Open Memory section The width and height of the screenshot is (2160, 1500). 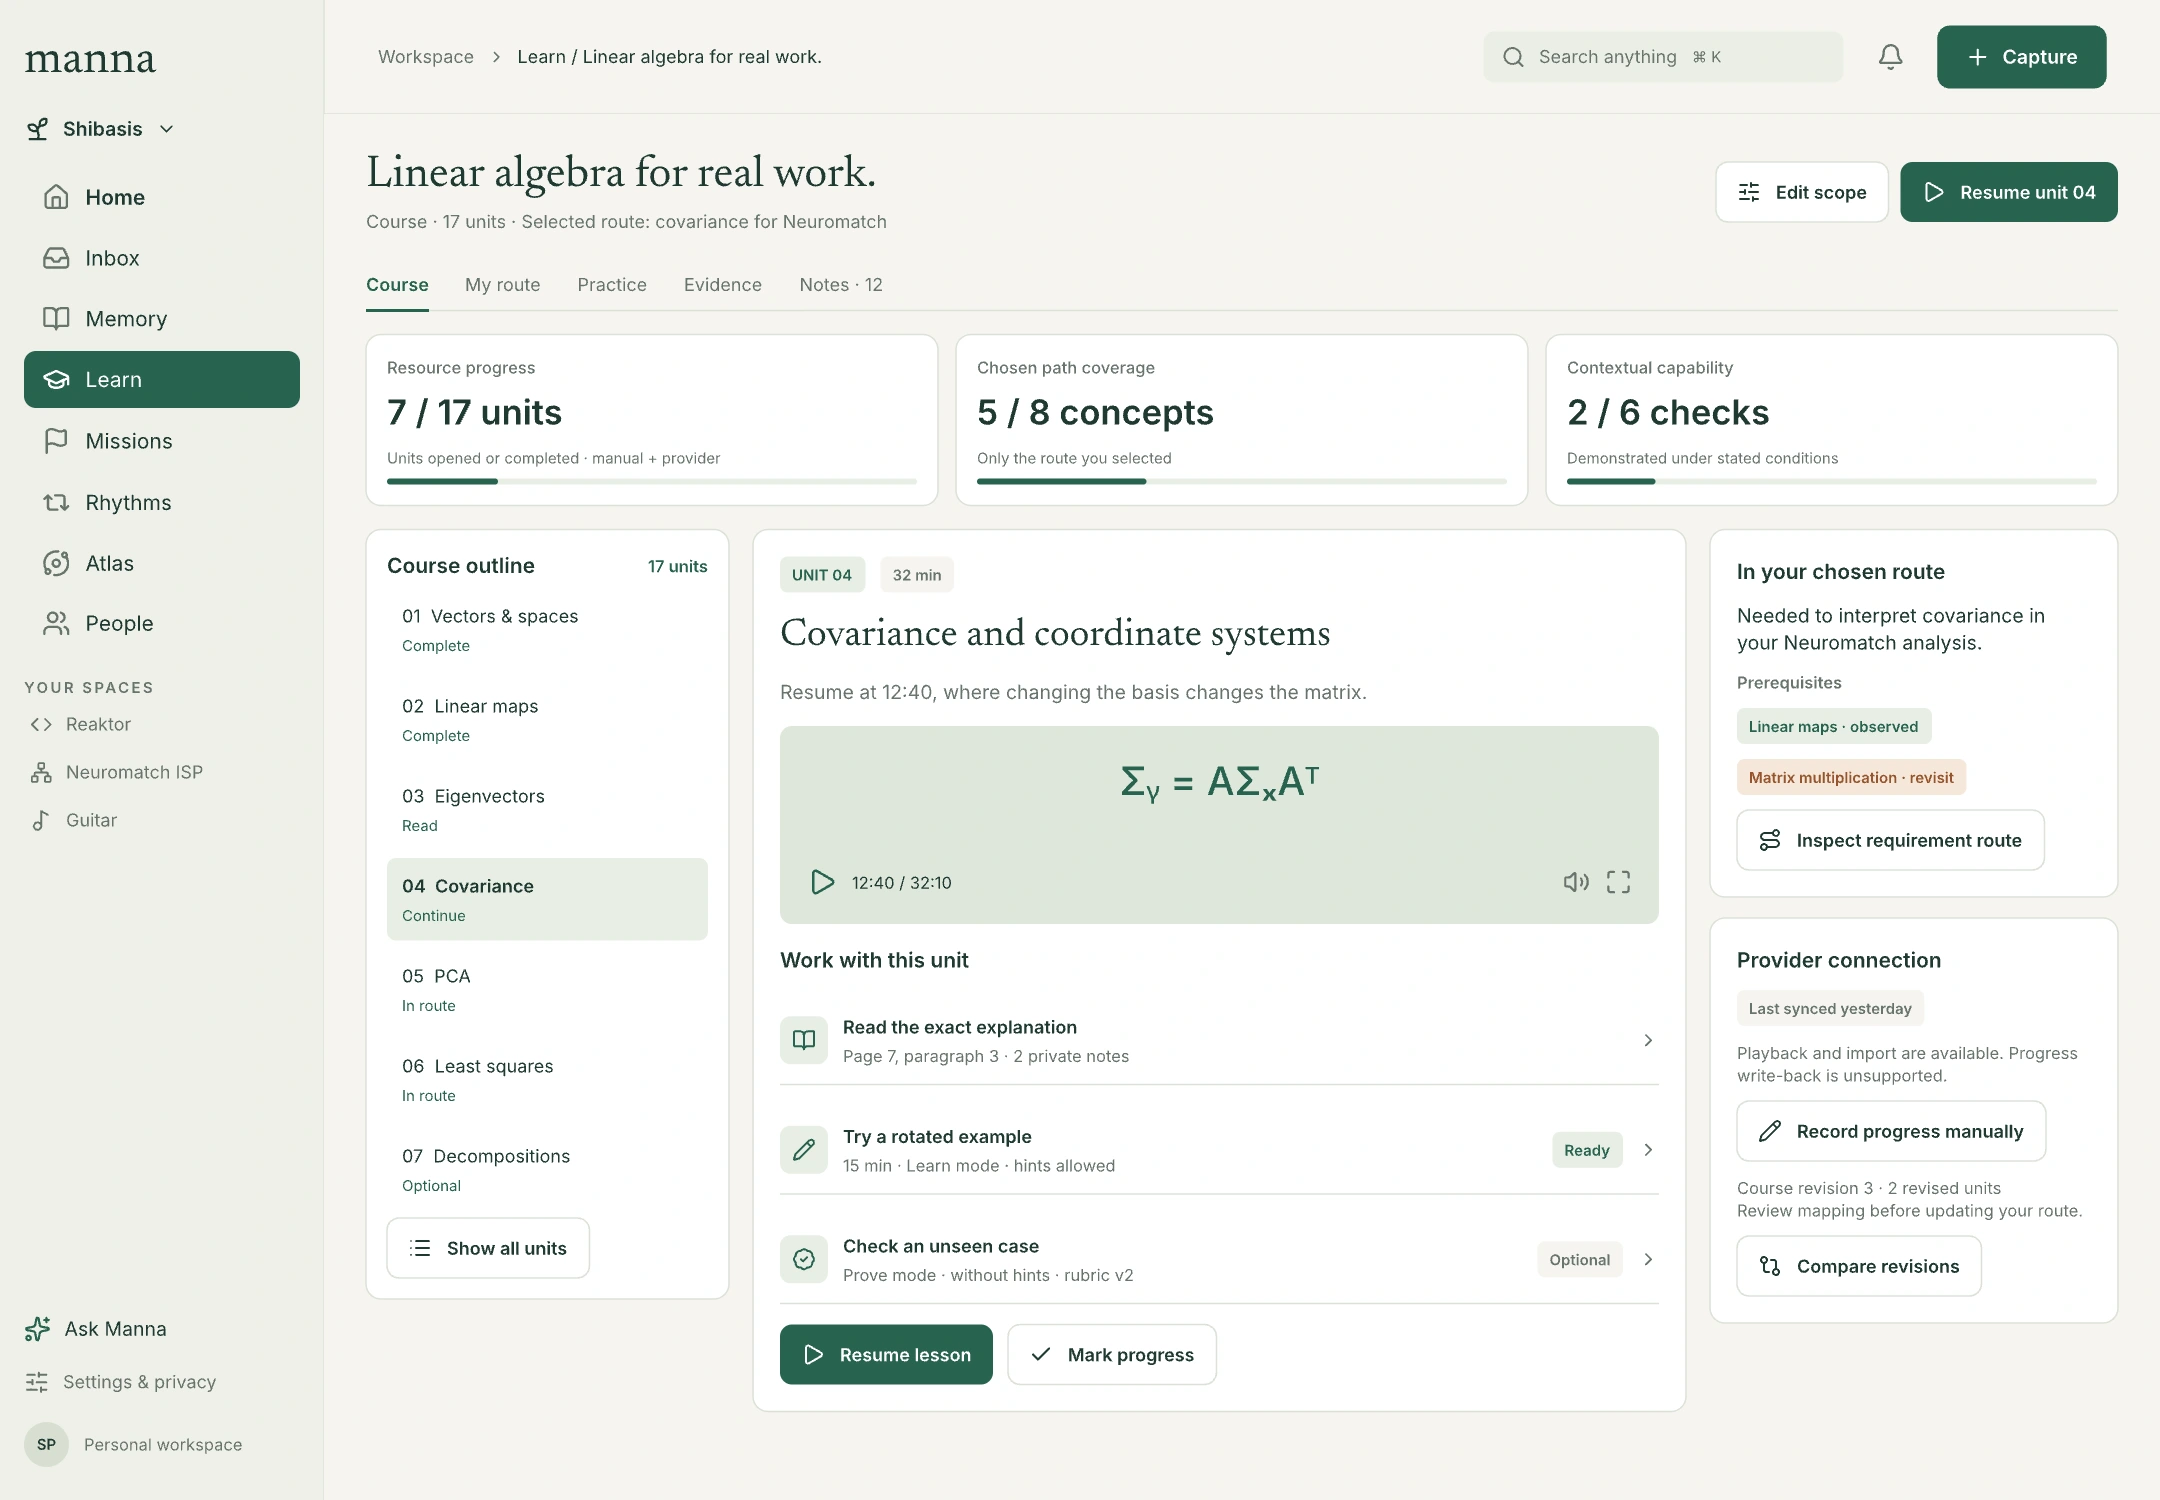pyautogui.click(x=162, y=319)
